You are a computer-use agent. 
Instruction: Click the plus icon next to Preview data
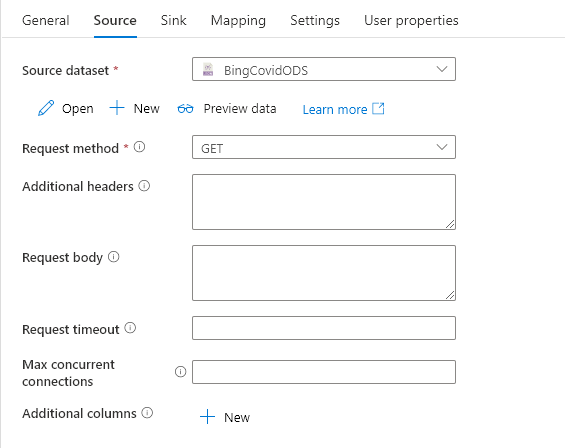[117, 108]
